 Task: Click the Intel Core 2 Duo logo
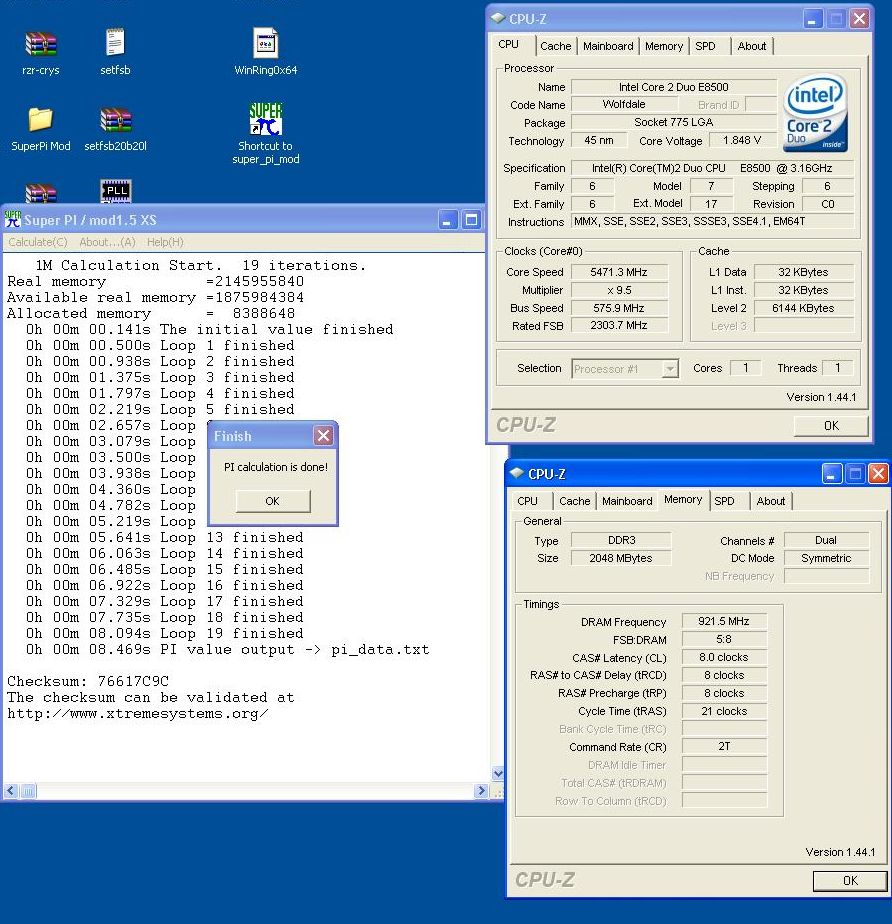[816, 113]
